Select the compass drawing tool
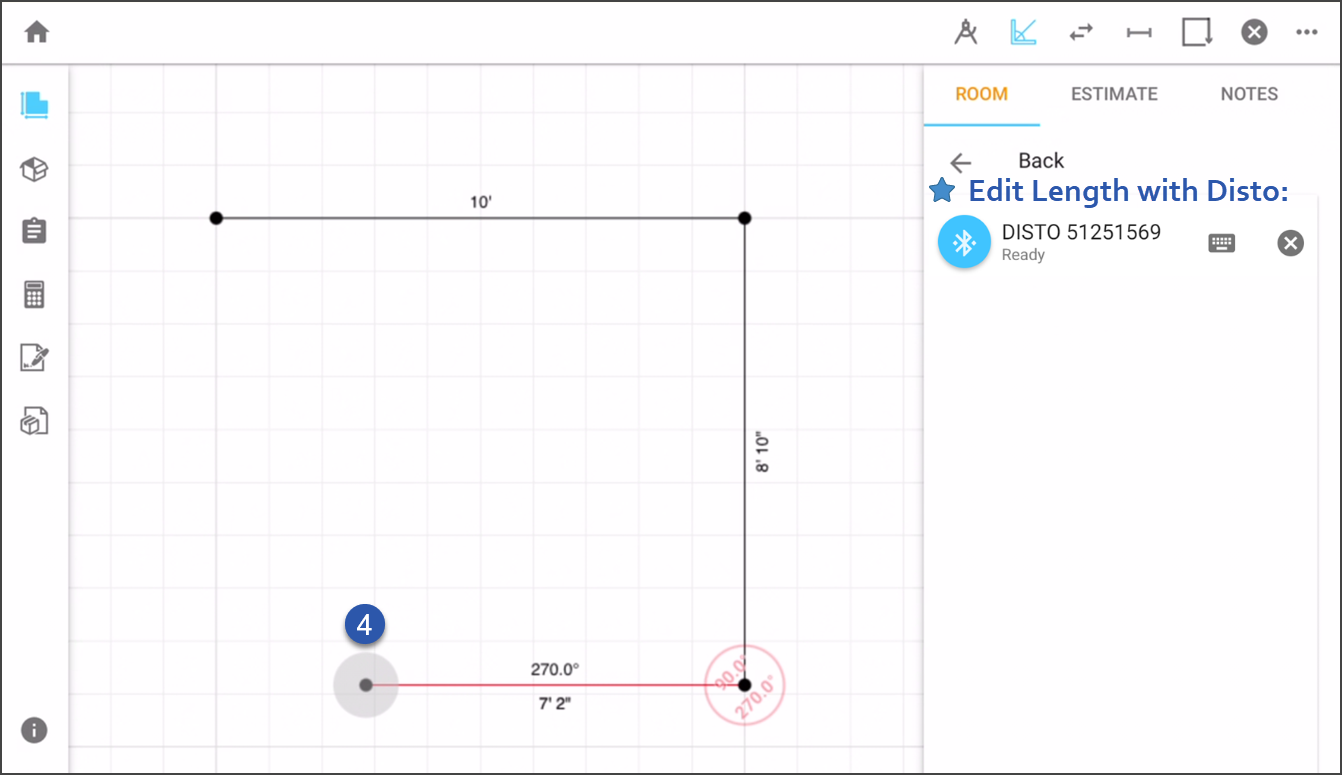Screen dimensions: 1342x775 click(x=965, y=32)
